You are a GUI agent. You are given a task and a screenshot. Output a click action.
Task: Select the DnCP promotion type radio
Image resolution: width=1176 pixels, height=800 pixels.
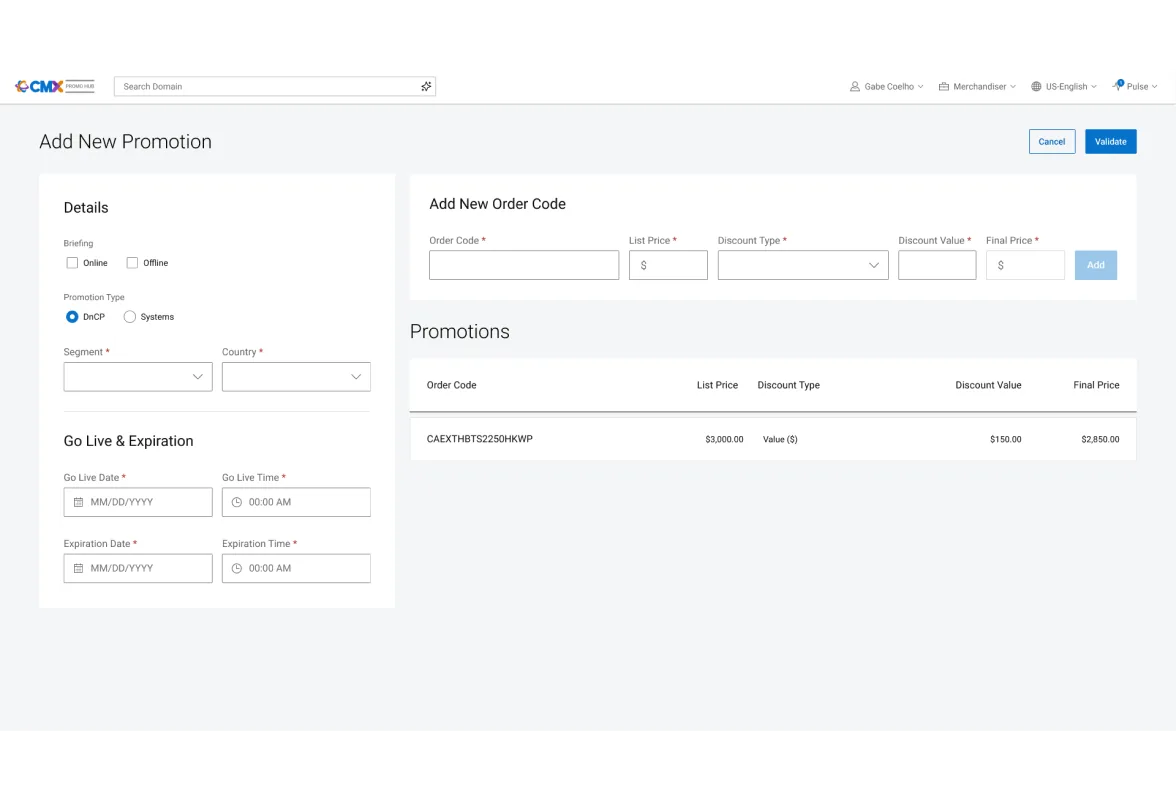[72, 316]
